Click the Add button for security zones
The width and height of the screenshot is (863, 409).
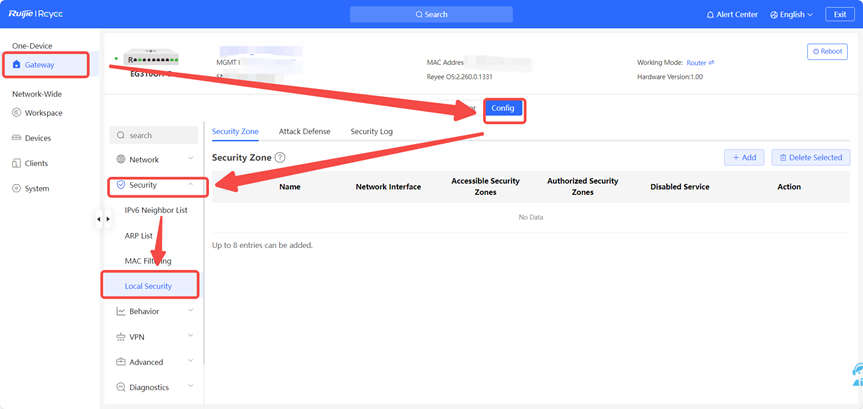744,157
